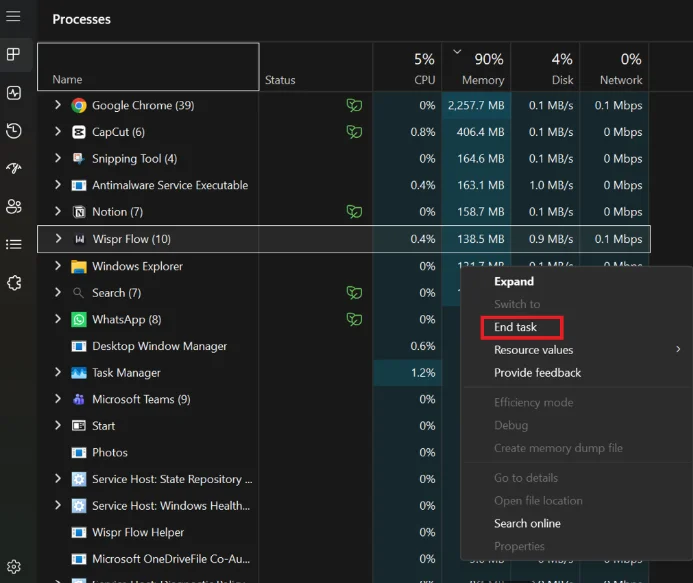Image resolution: width=693 pixels, height=583 pixels.
Task: Click Google Chrome efficiency mode leaf icon
Action: 354,105
